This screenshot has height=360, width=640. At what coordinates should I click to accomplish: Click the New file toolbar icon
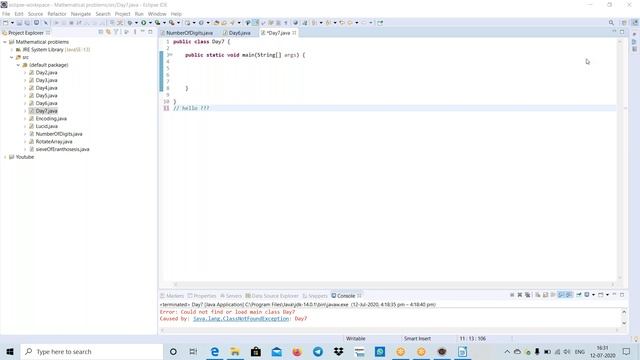click(x=6, y=23)
